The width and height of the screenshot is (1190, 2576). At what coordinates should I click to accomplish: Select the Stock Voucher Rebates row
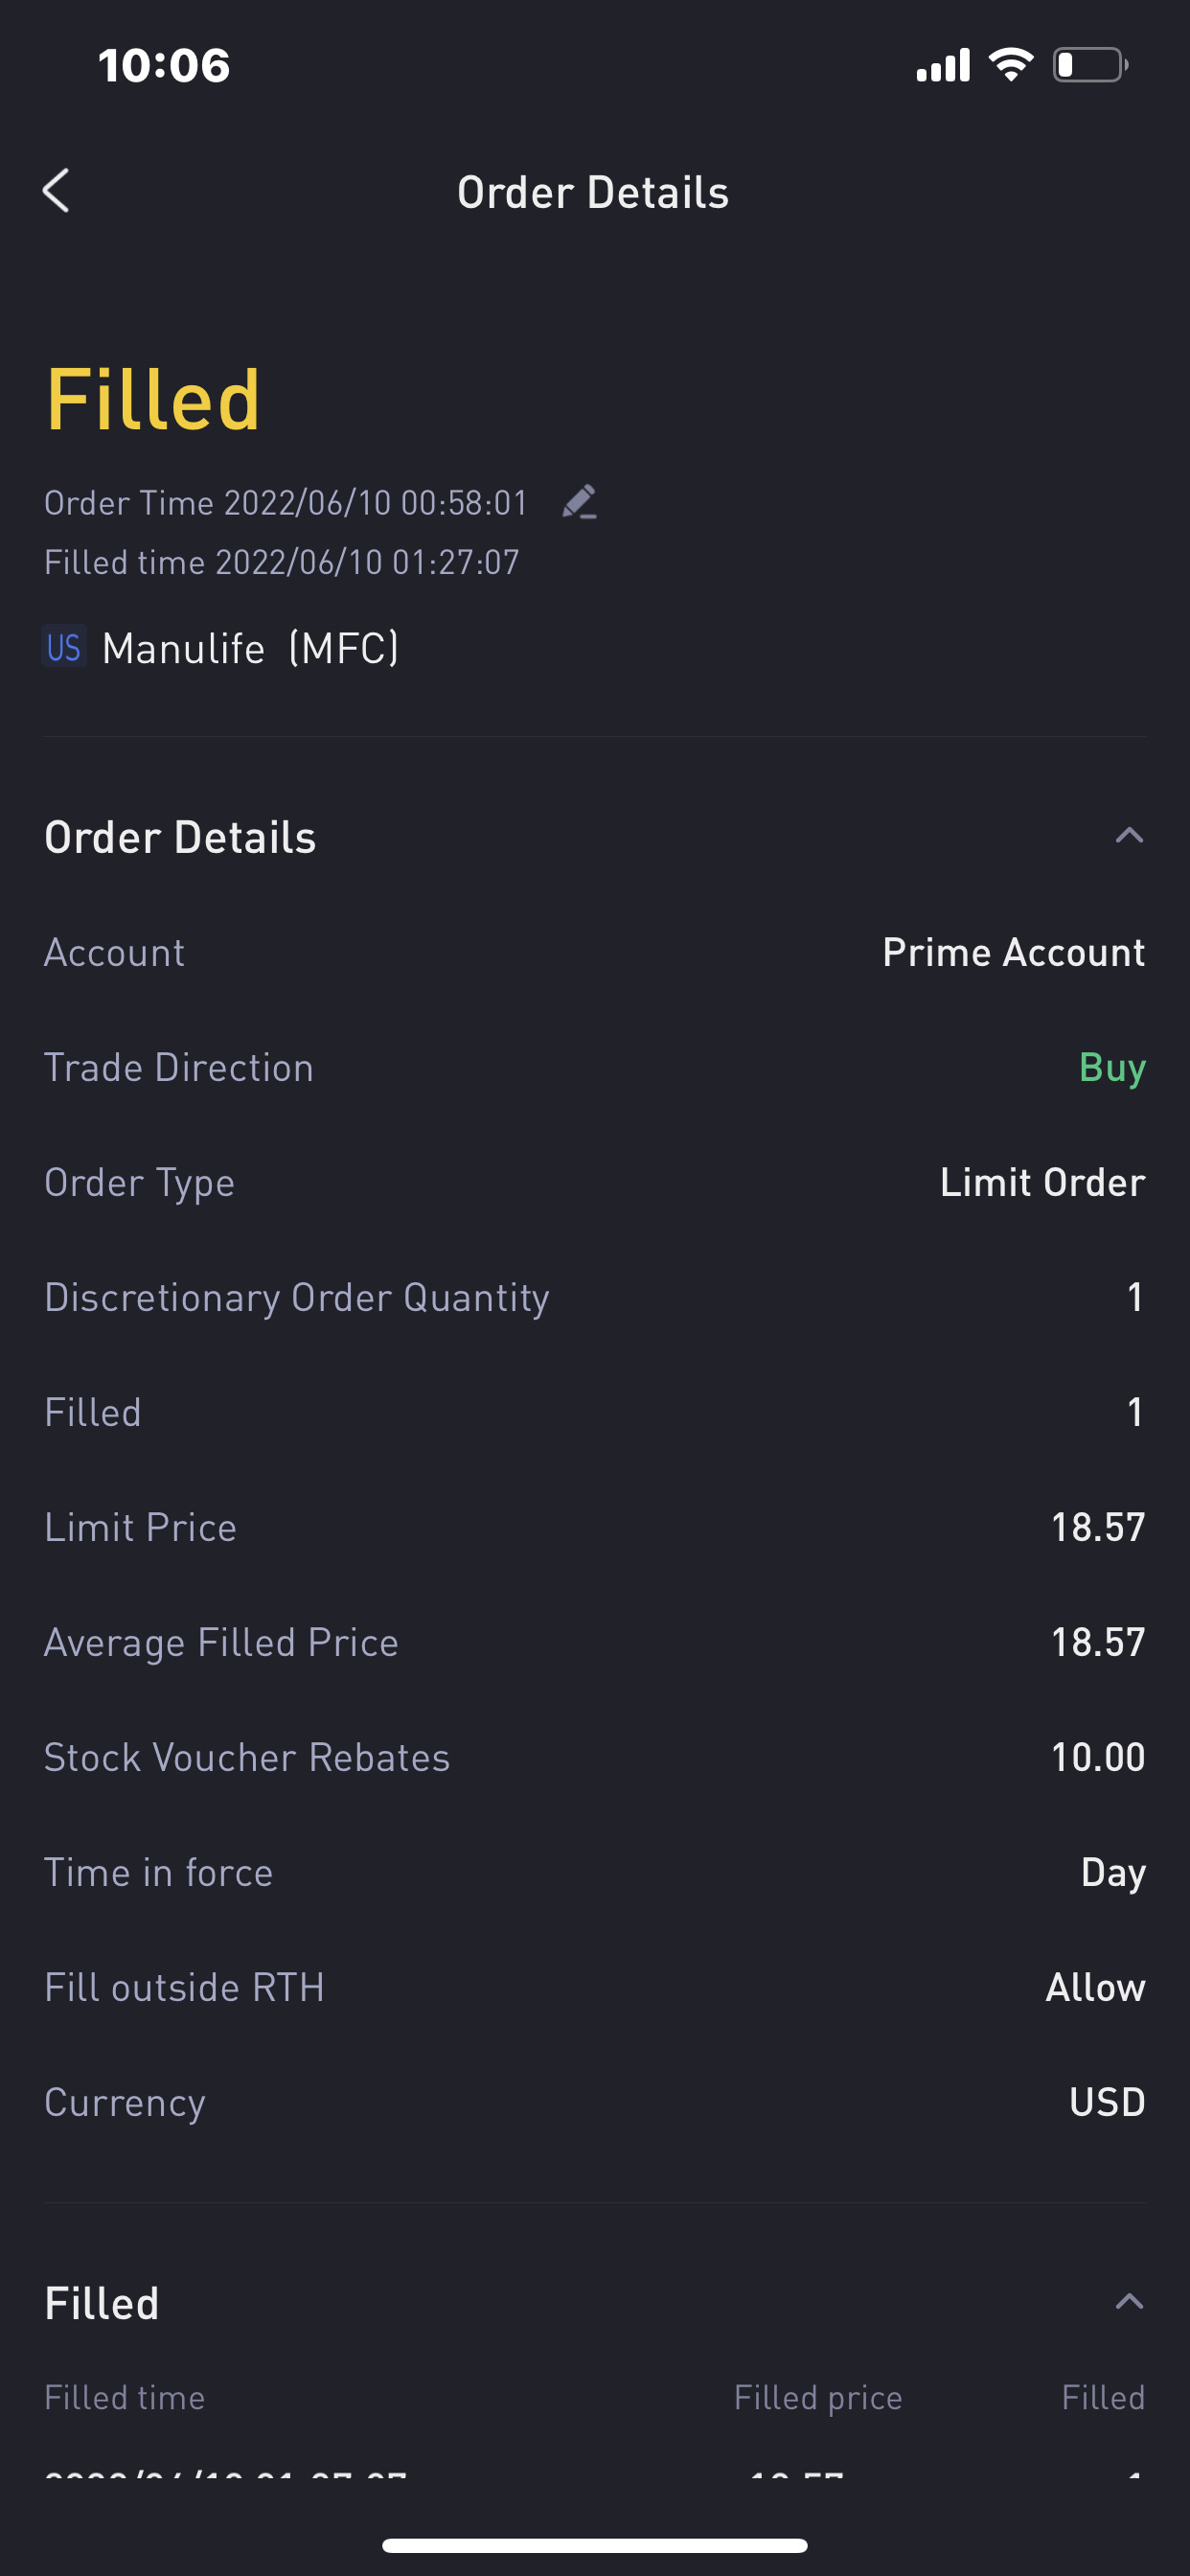tap(594, 1757)
